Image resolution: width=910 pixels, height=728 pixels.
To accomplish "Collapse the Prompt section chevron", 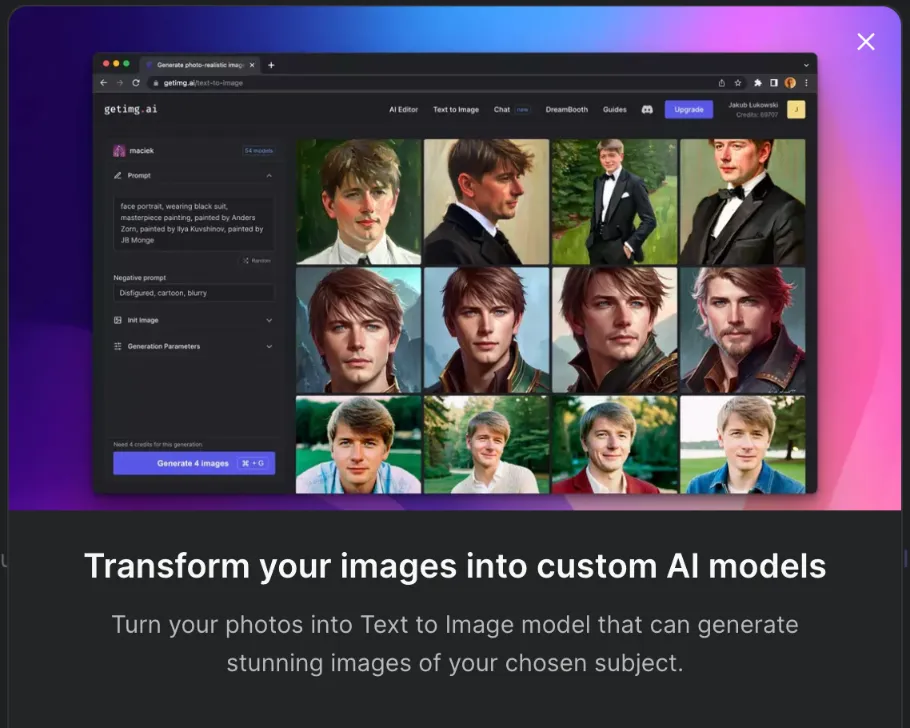I will [269, 176].
